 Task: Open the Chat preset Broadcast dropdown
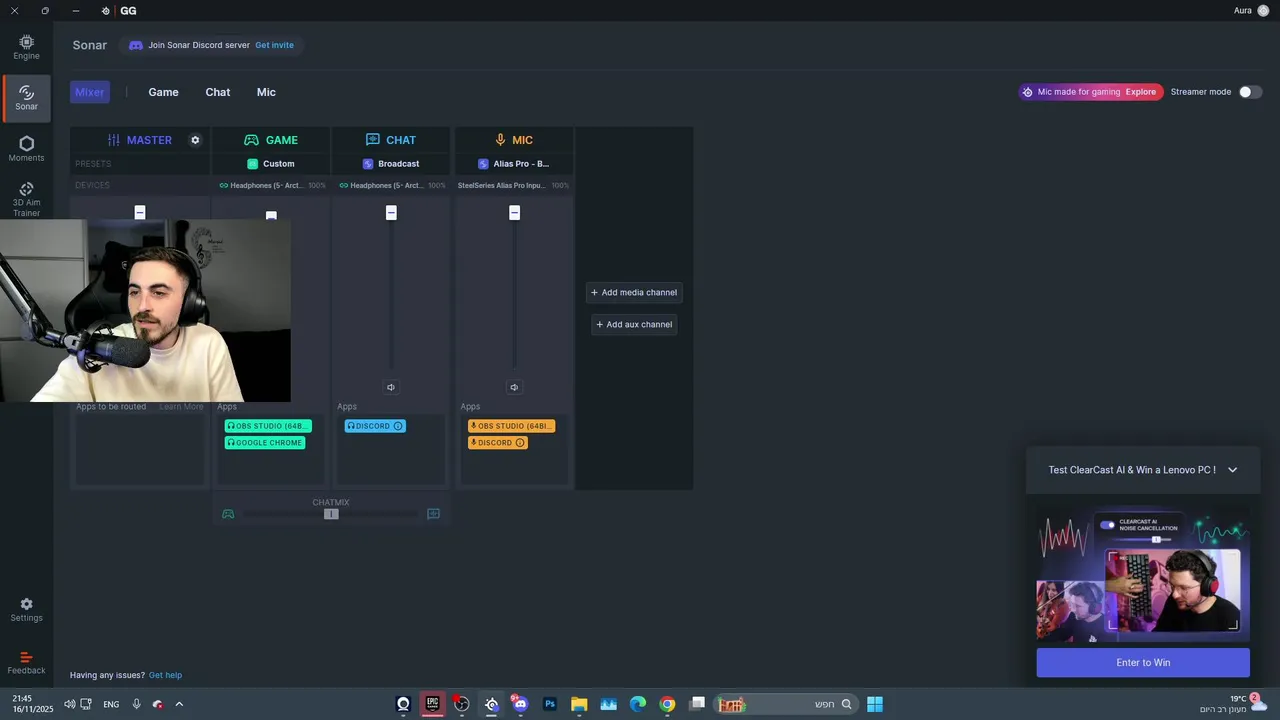391,164
